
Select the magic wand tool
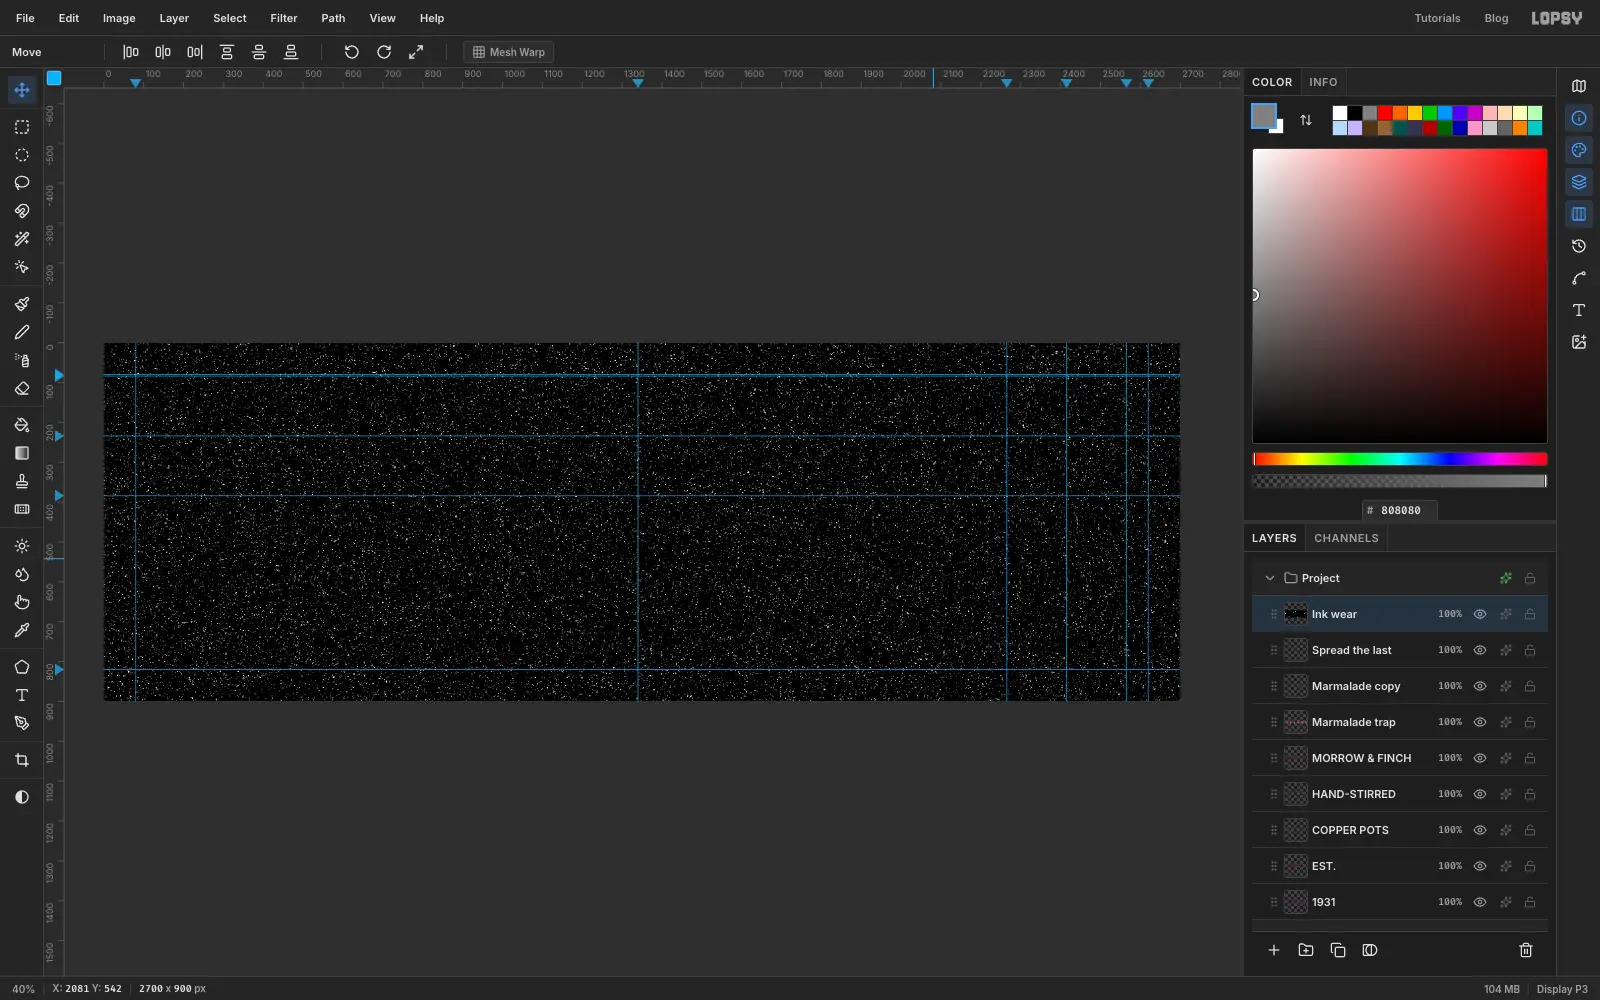tap(21, 239)
